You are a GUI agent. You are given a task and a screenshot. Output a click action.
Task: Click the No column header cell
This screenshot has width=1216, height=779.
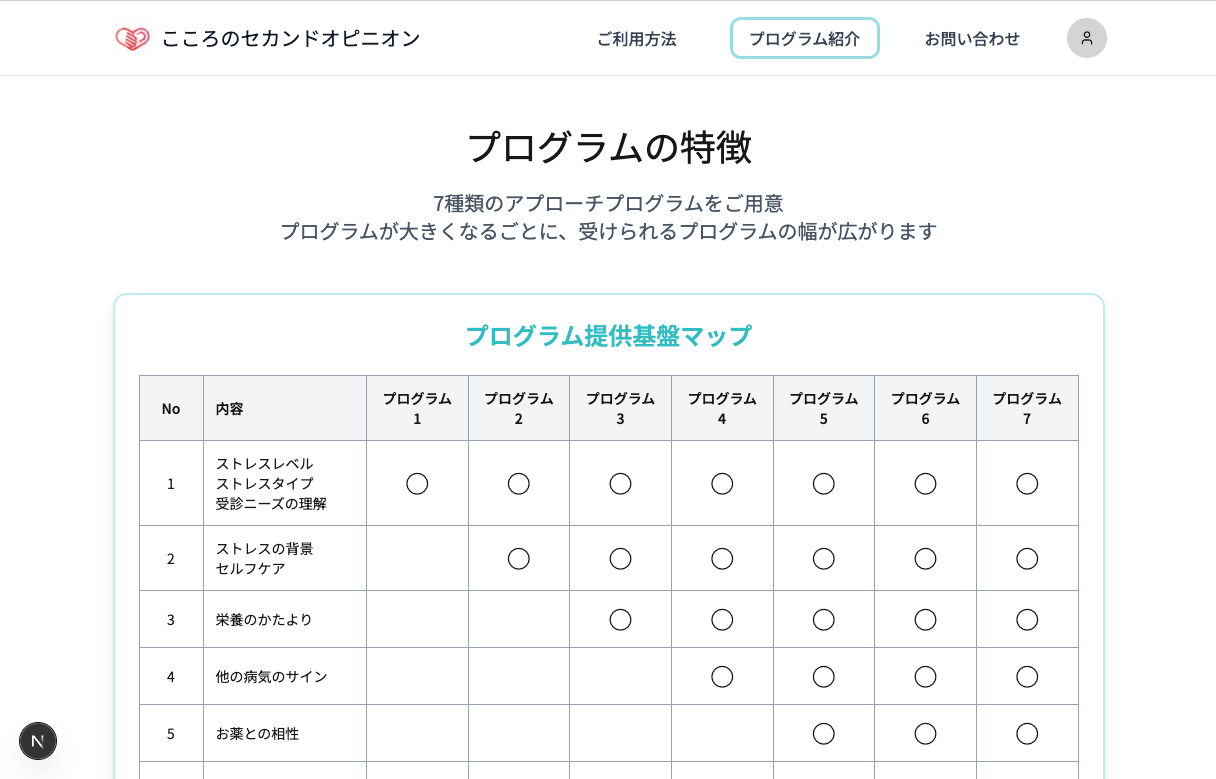(171, 409)
